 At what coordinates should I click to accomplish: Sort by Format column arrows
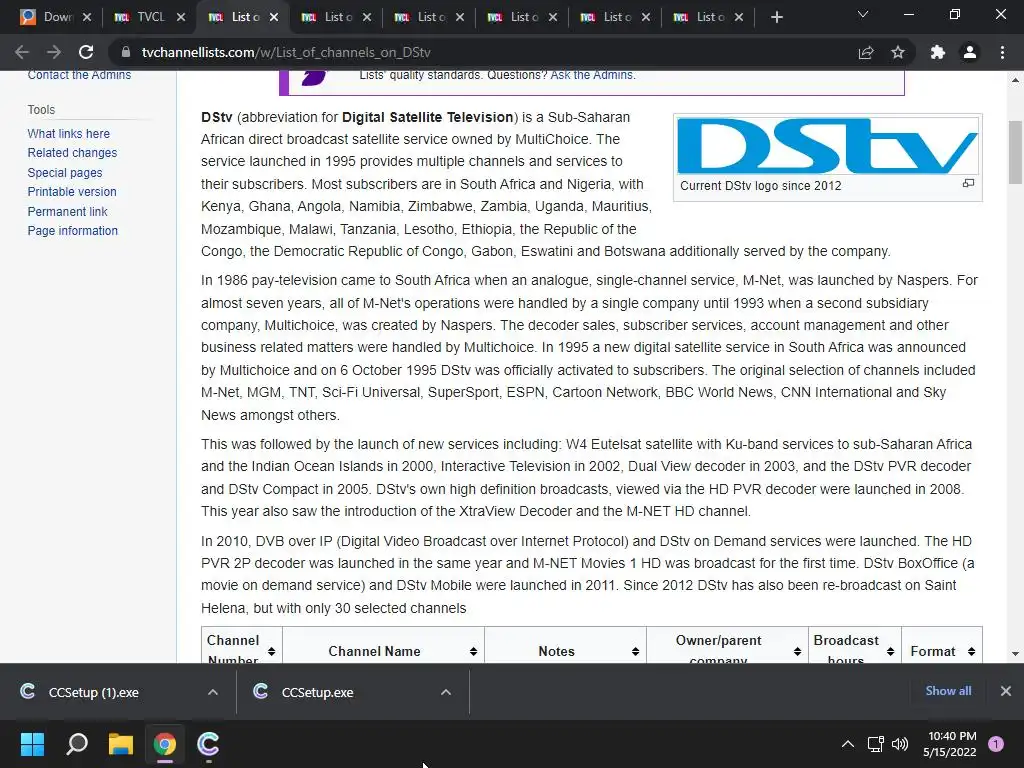972,651
